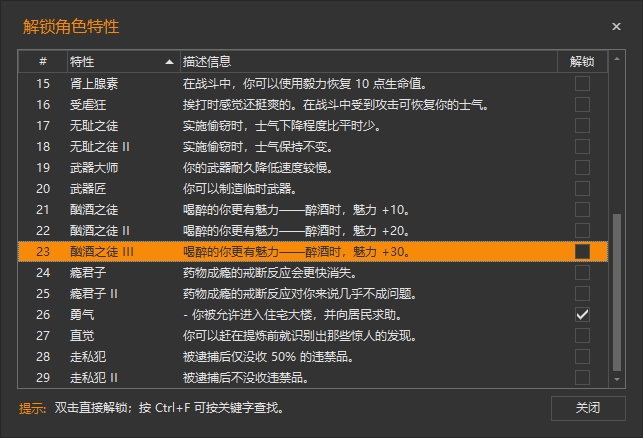The image size is (643, 438).
Task: Check unlock box for 走私犯 II
Action: pos(582,378)
